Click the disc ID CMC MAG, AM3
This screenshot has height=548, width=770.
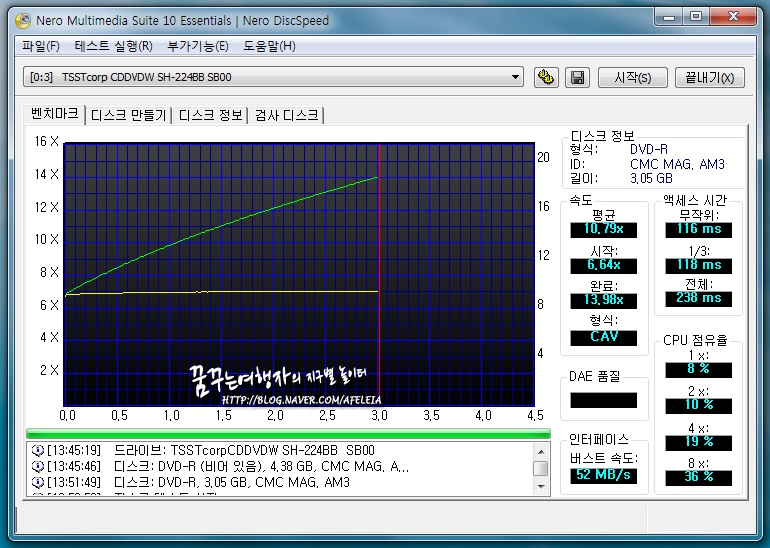[x=677, y=164]
